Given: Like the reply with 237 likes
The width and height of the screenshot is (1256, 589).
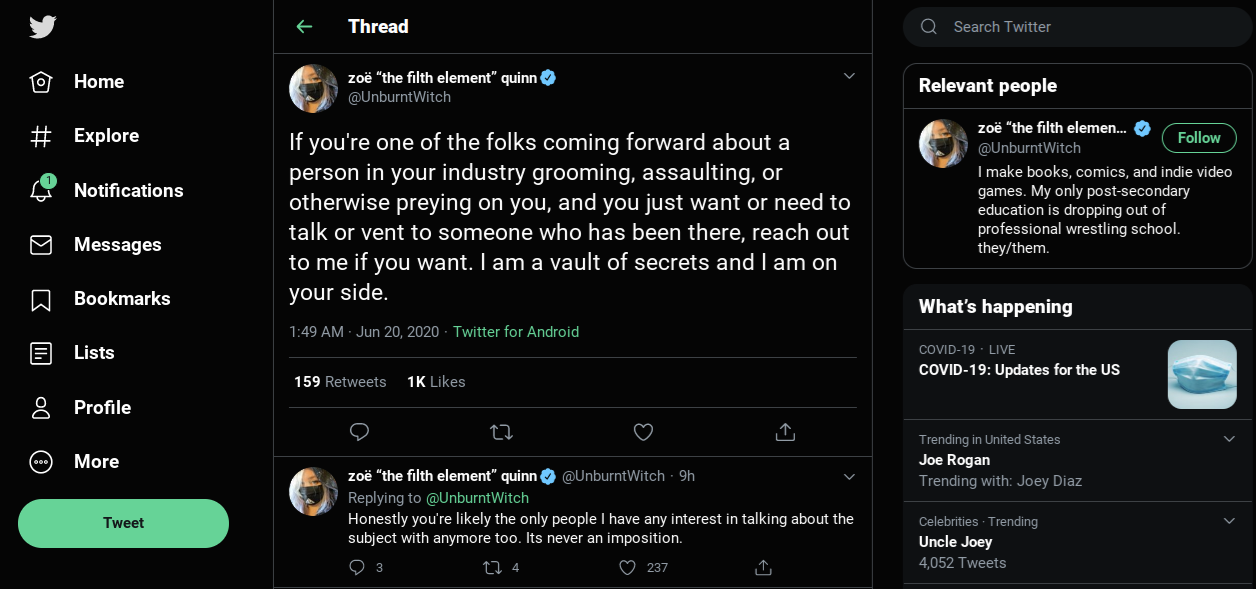Looking at the screenshot, I should (x=627, y=567).
